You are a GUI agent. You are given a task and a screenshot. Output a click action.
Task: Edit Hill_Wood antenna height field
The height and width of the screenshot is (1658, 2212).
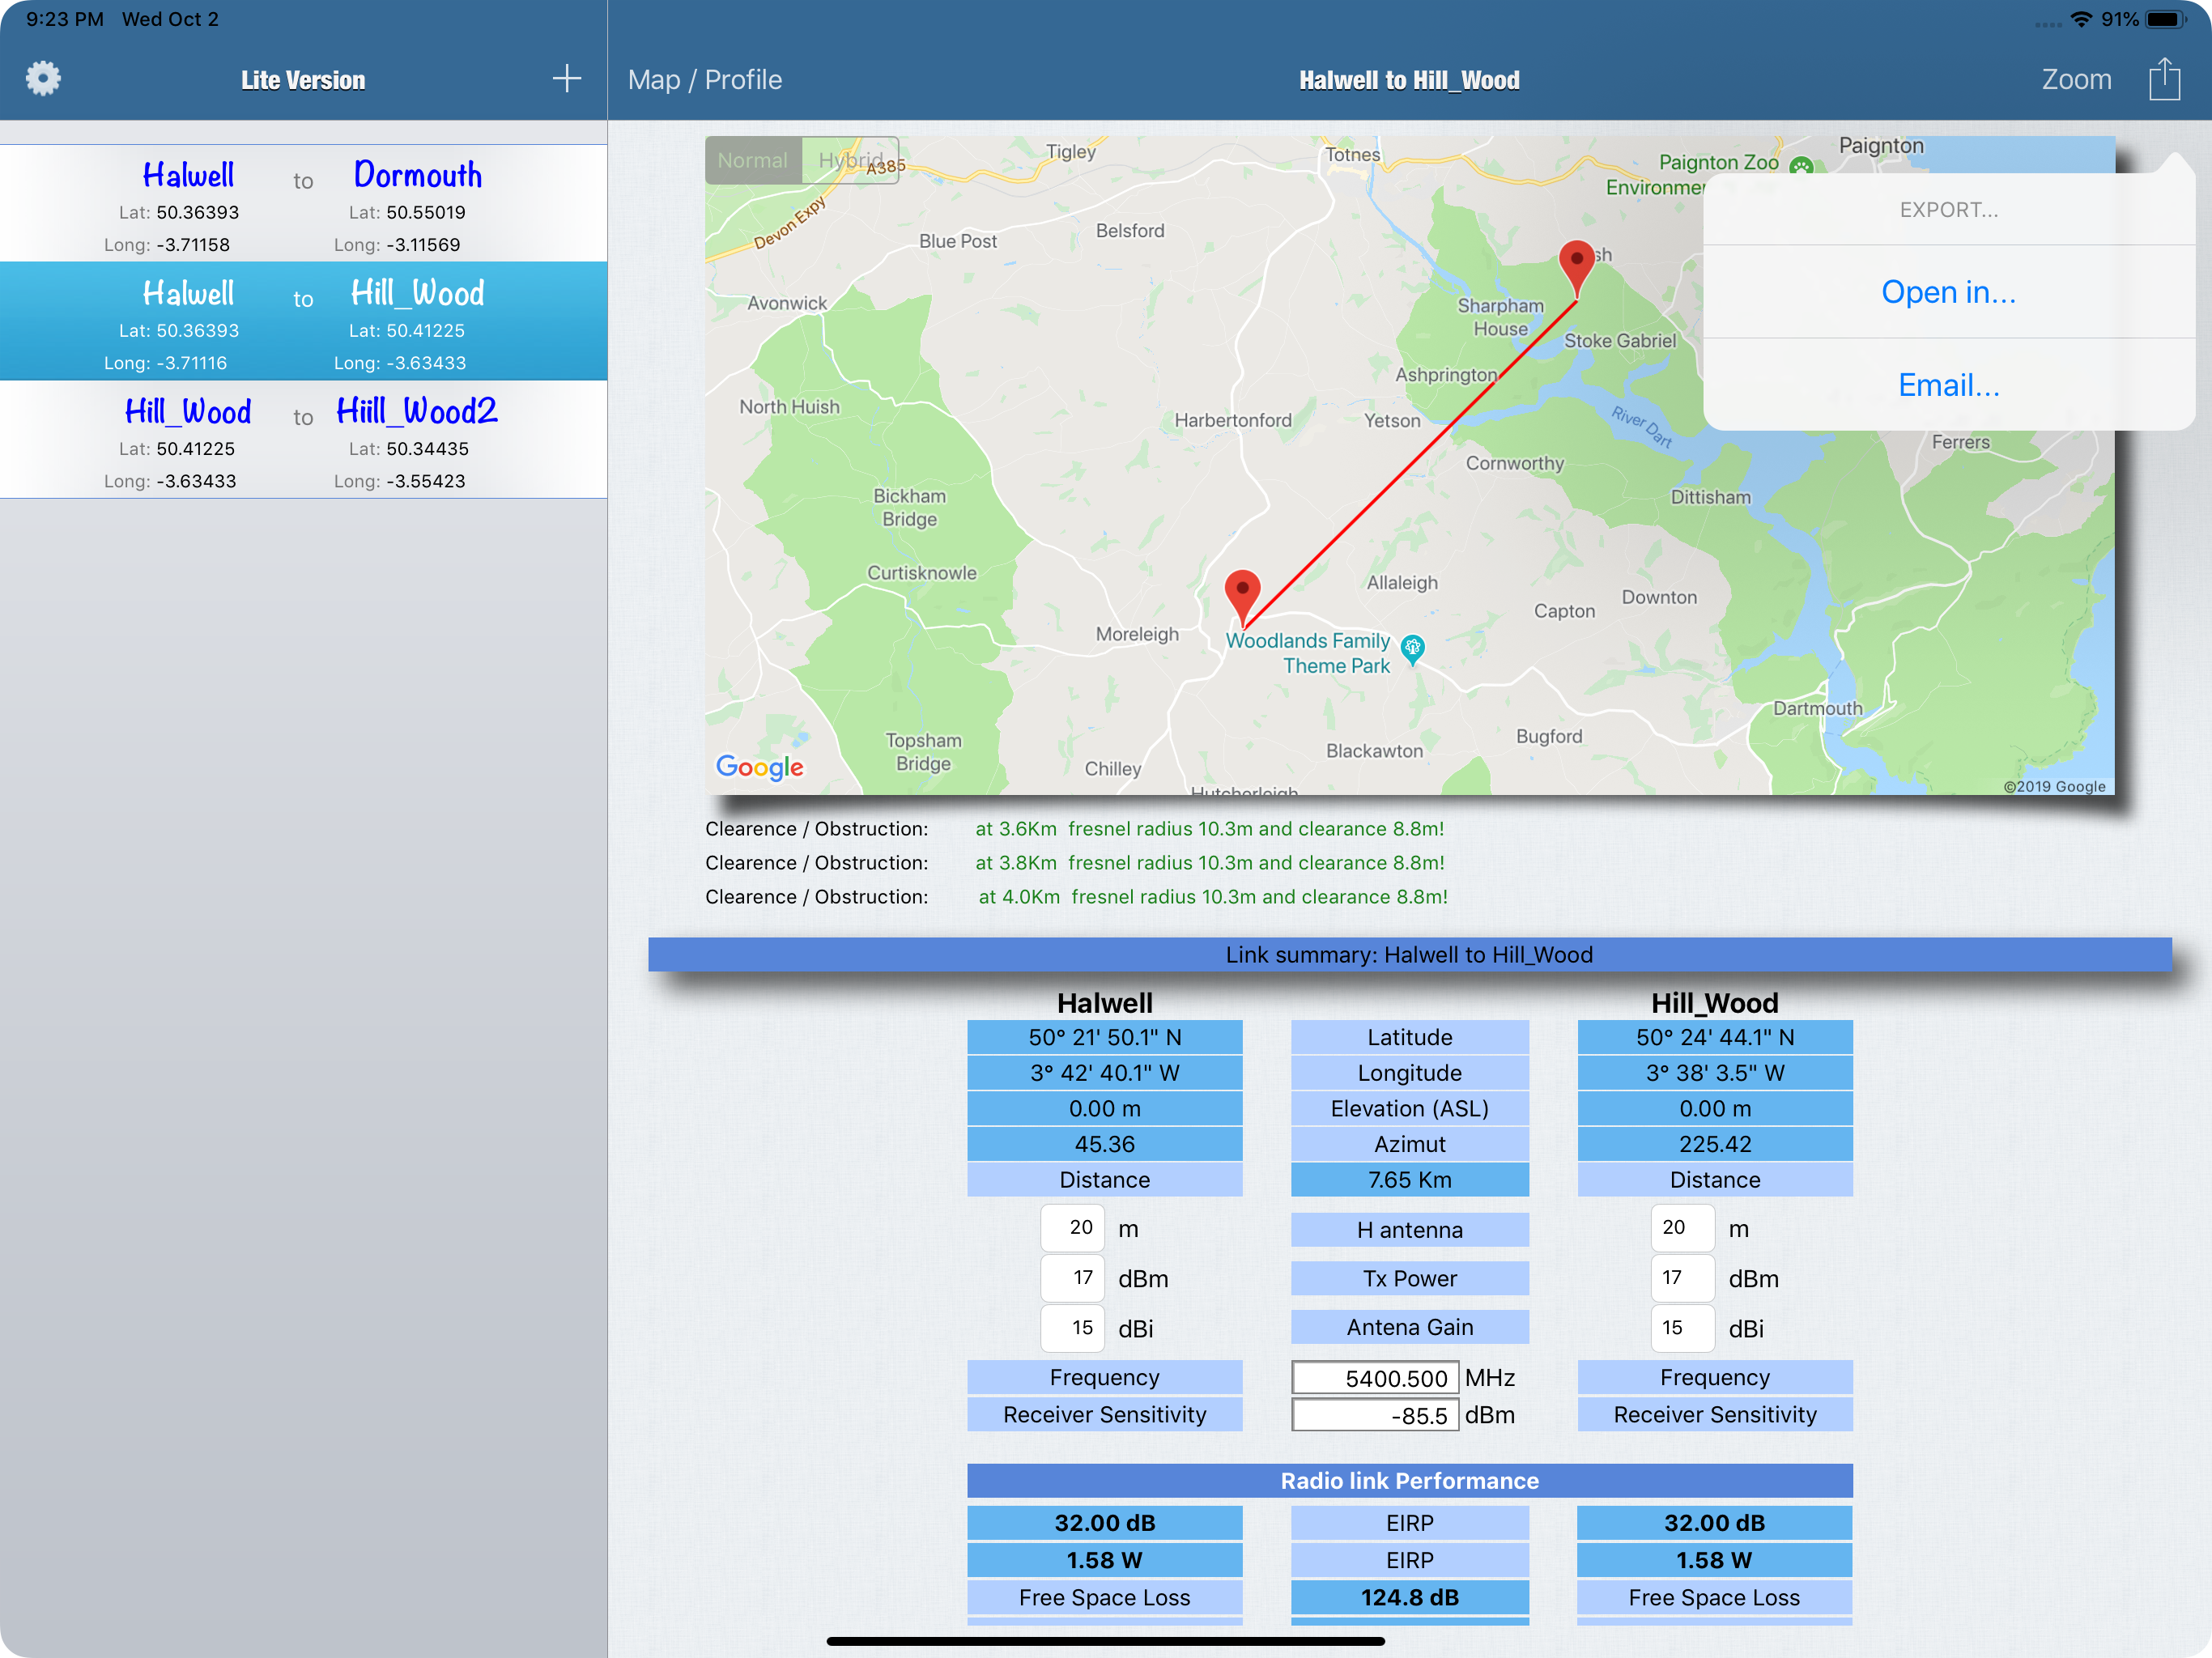(1682, 1228)
